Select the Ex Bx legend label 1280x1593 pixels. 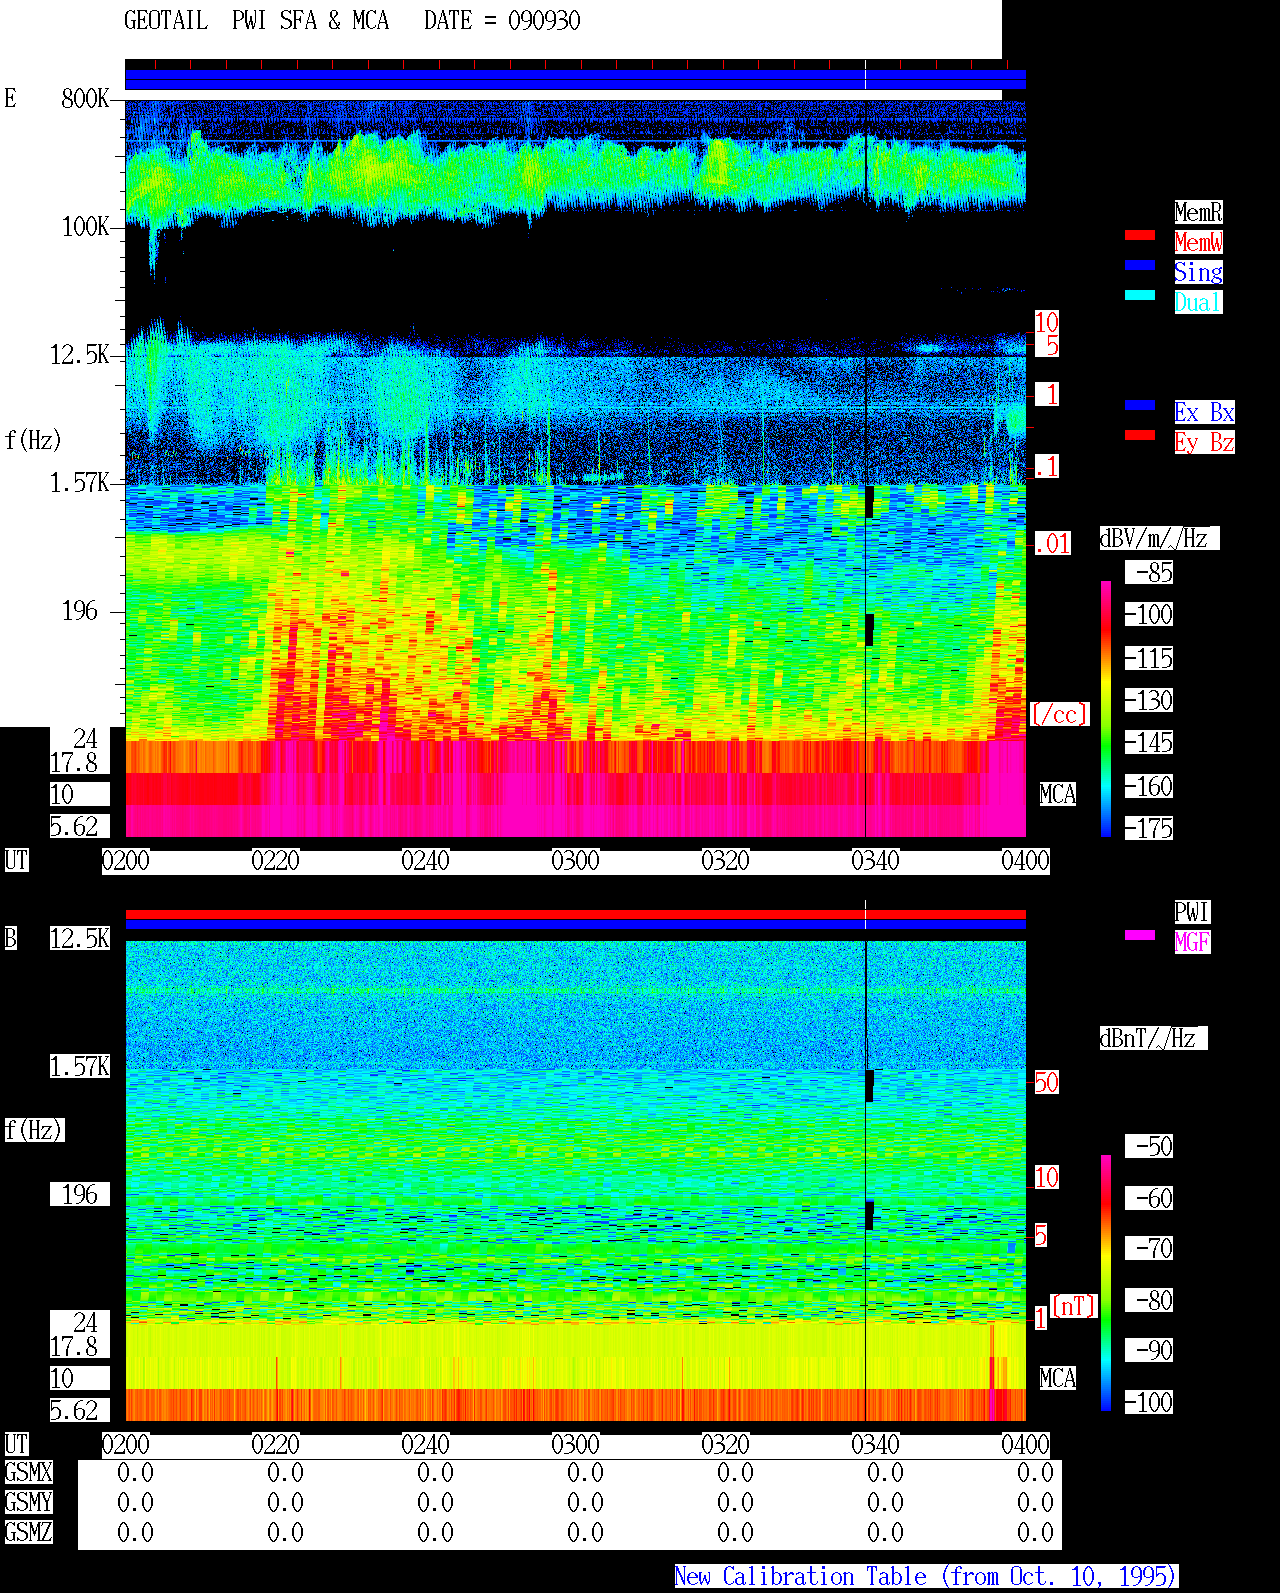pos(1204,412)
